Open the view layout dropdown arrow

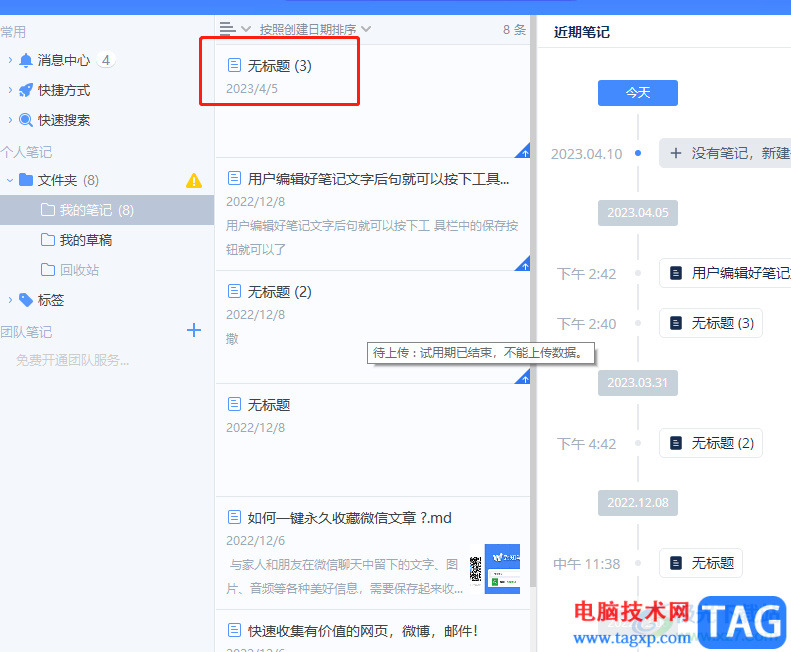(246, 29)
